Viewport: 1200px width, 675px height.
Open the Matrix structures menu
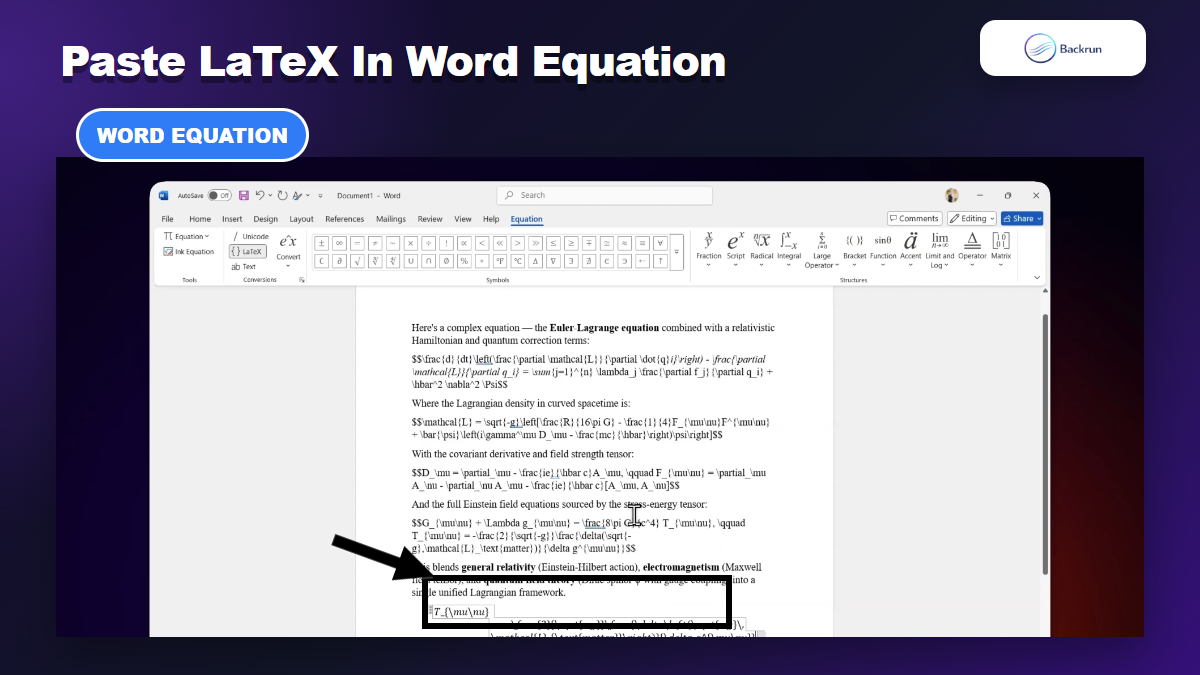click(1001, 250)
